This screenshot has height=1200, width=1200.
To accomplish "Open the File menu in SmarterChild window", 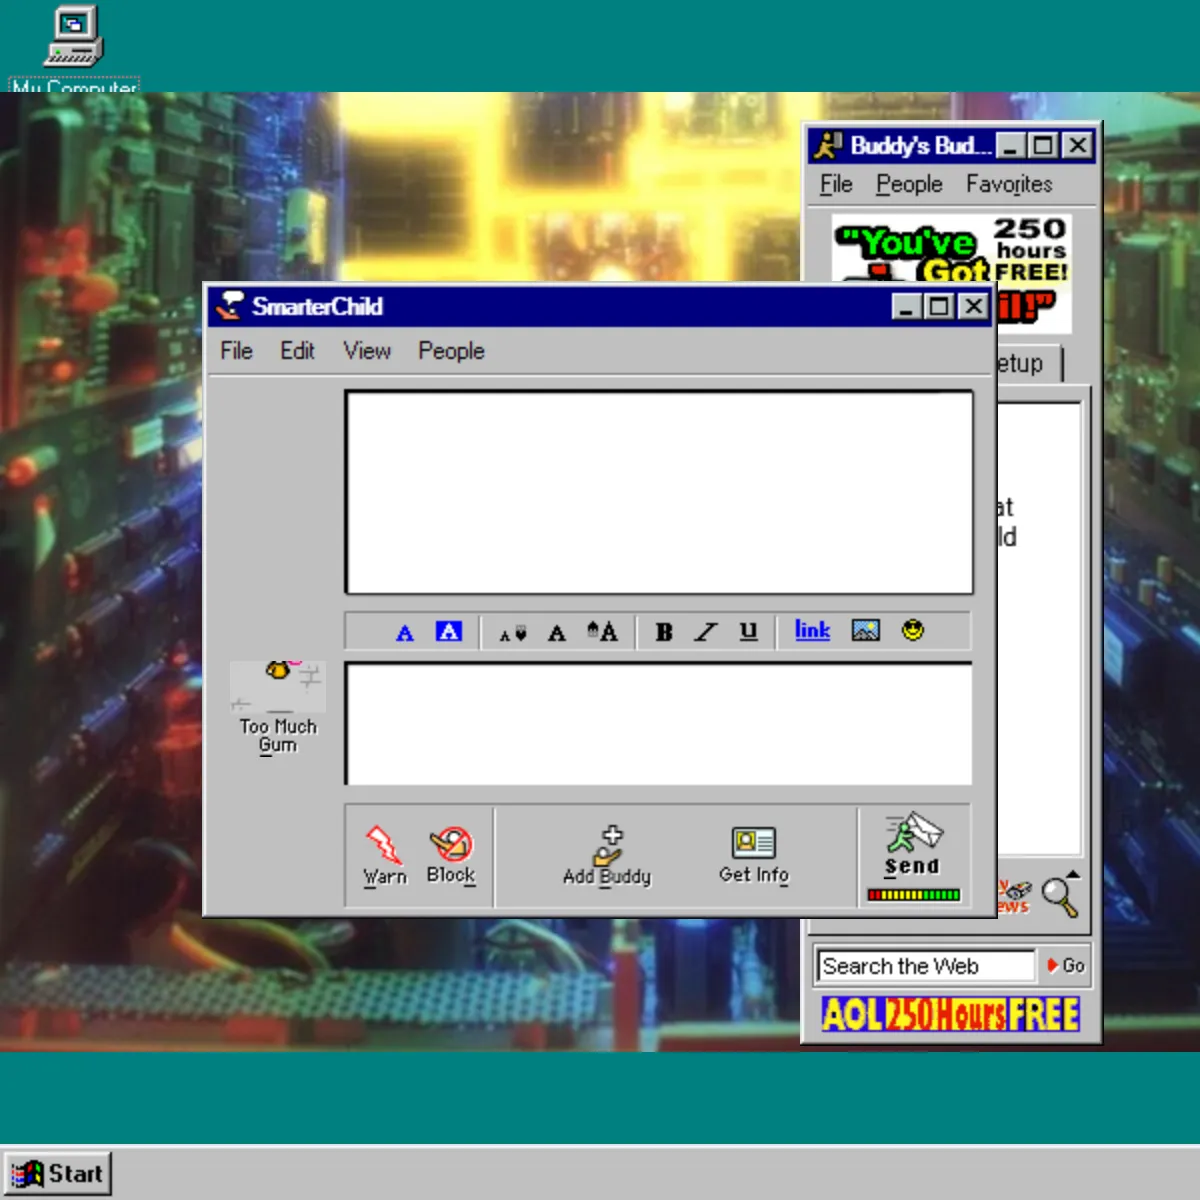I will click(237, 351).
